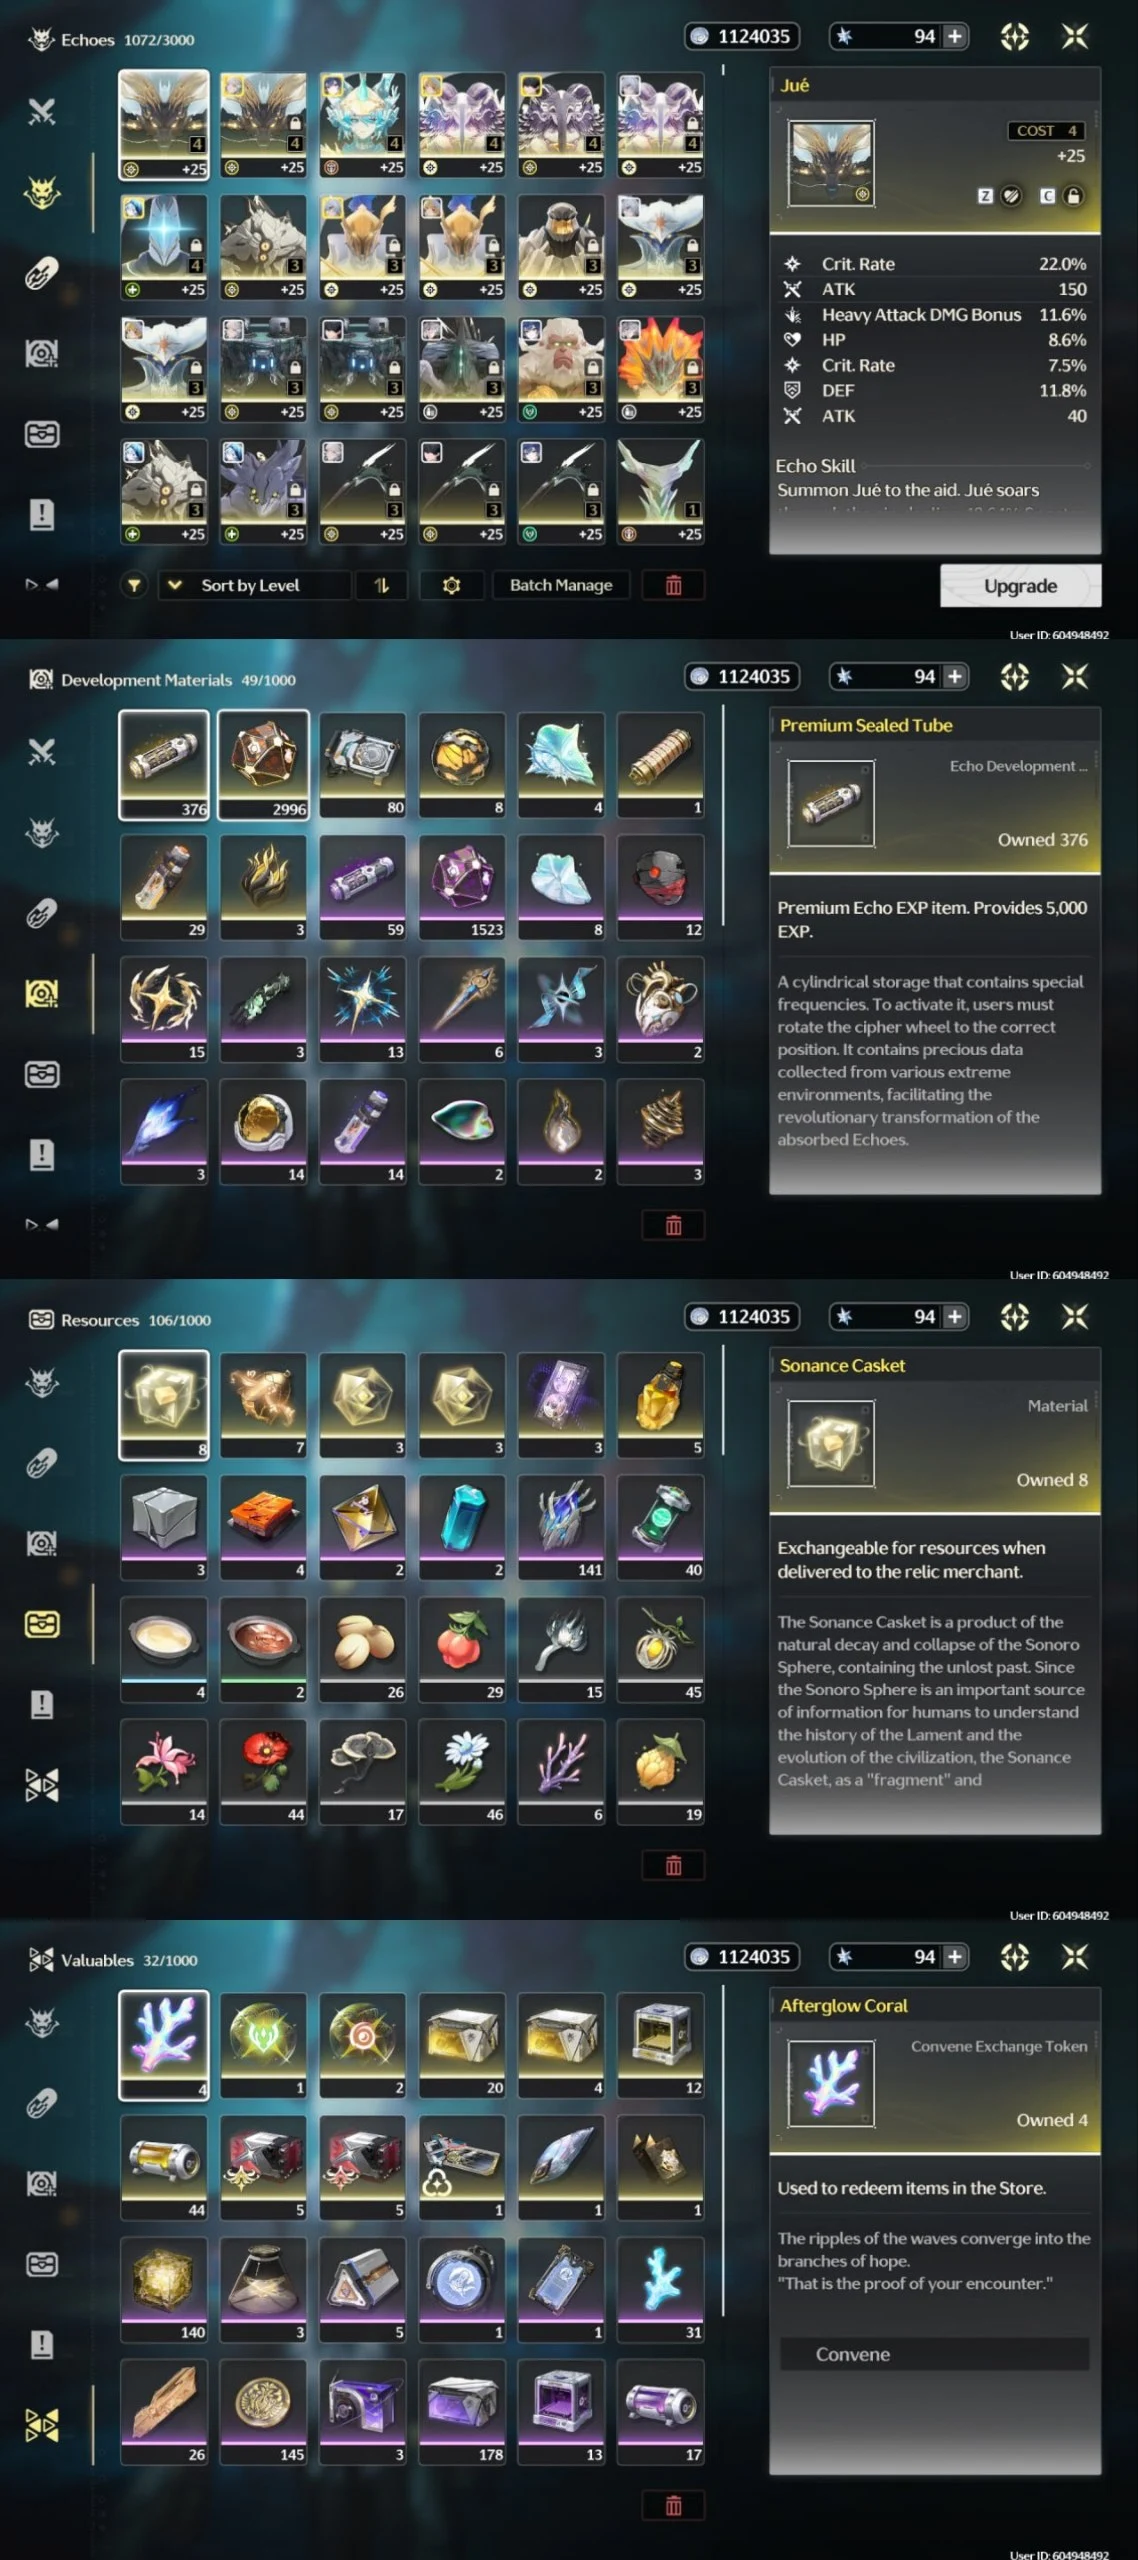1138x2560 pixels.
Task: Click the red trash icon beside Batch Manage
Action: tap(673, 585)
